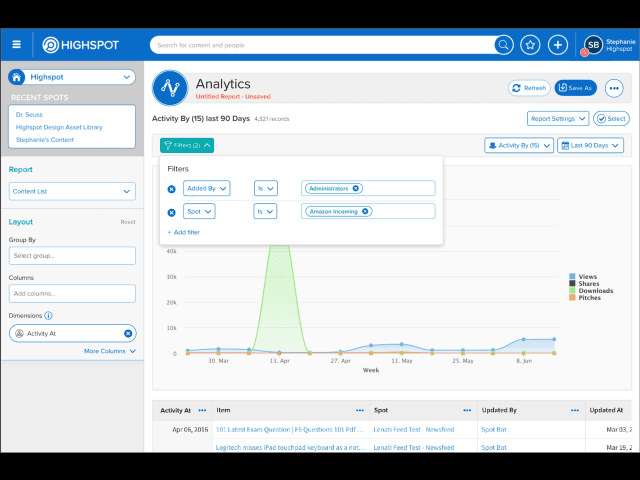Click the Save As button

pos(576,88)
